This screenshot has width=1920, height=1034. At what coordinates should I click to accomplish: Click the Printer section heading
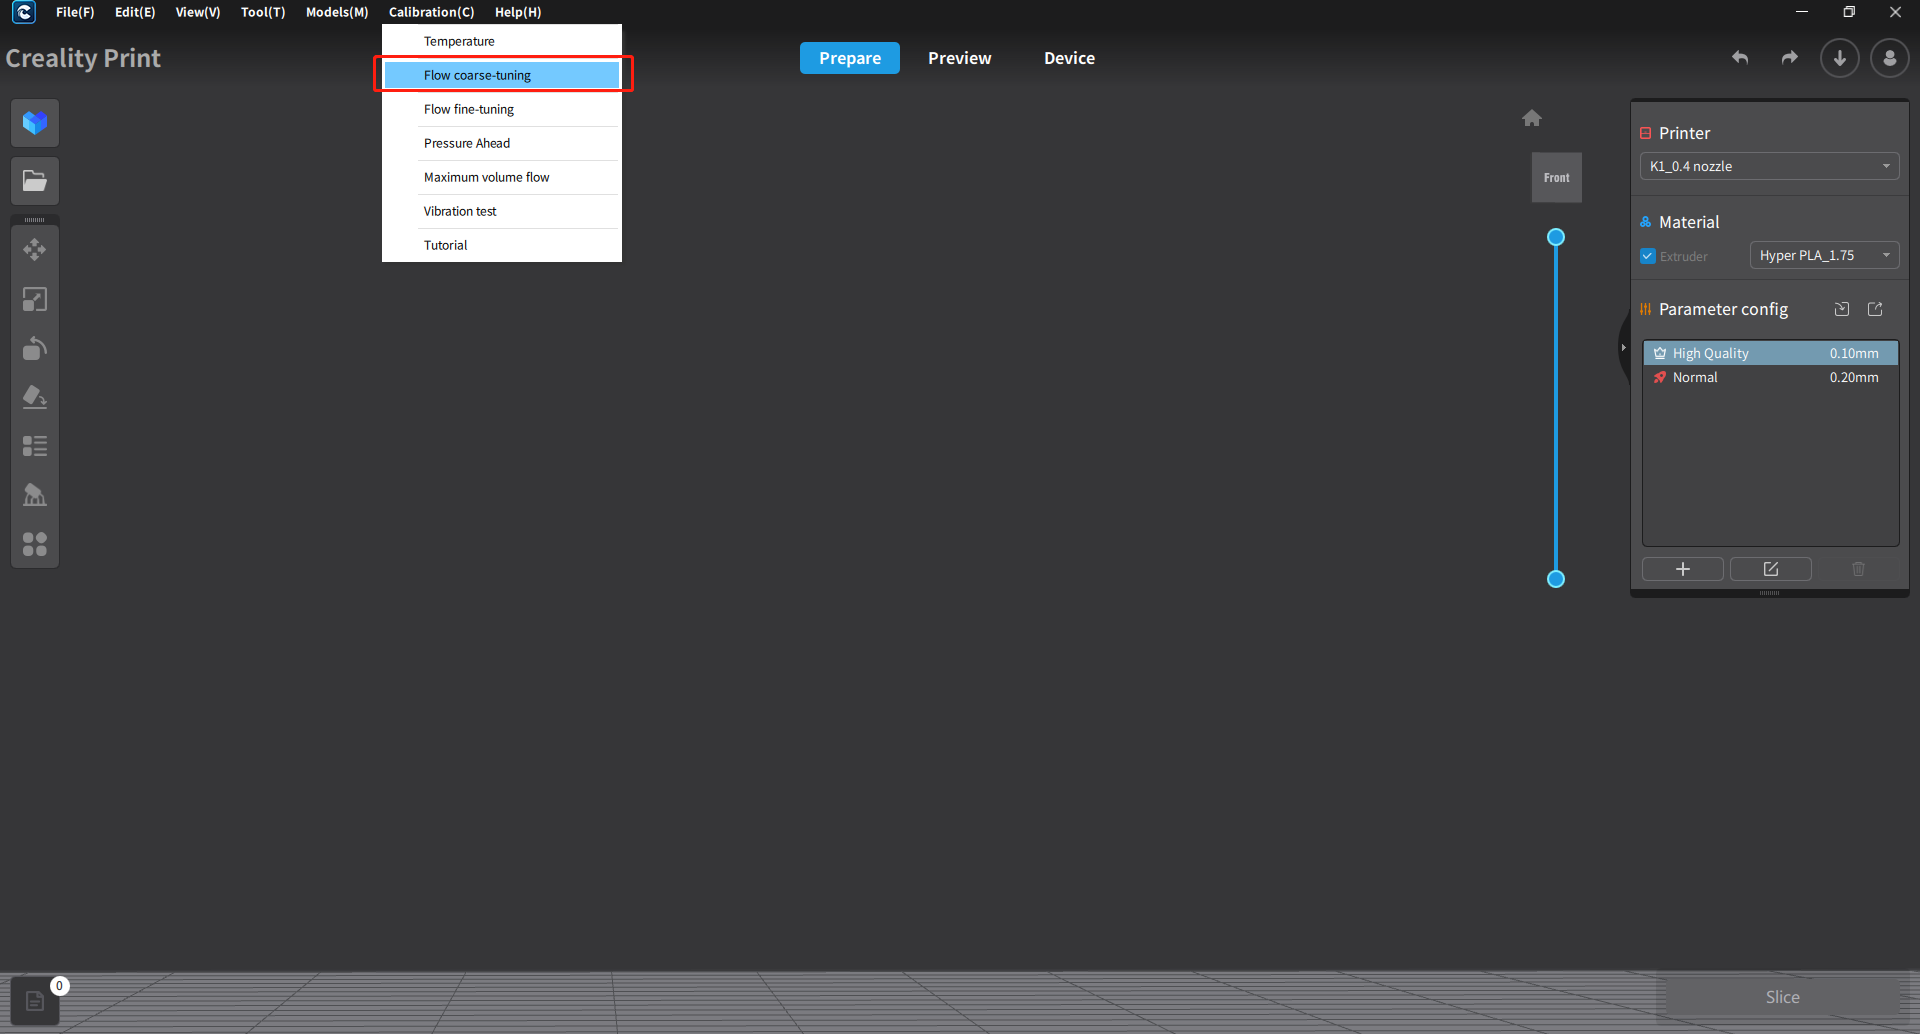pyautogui.click(x=1684, y=133)
